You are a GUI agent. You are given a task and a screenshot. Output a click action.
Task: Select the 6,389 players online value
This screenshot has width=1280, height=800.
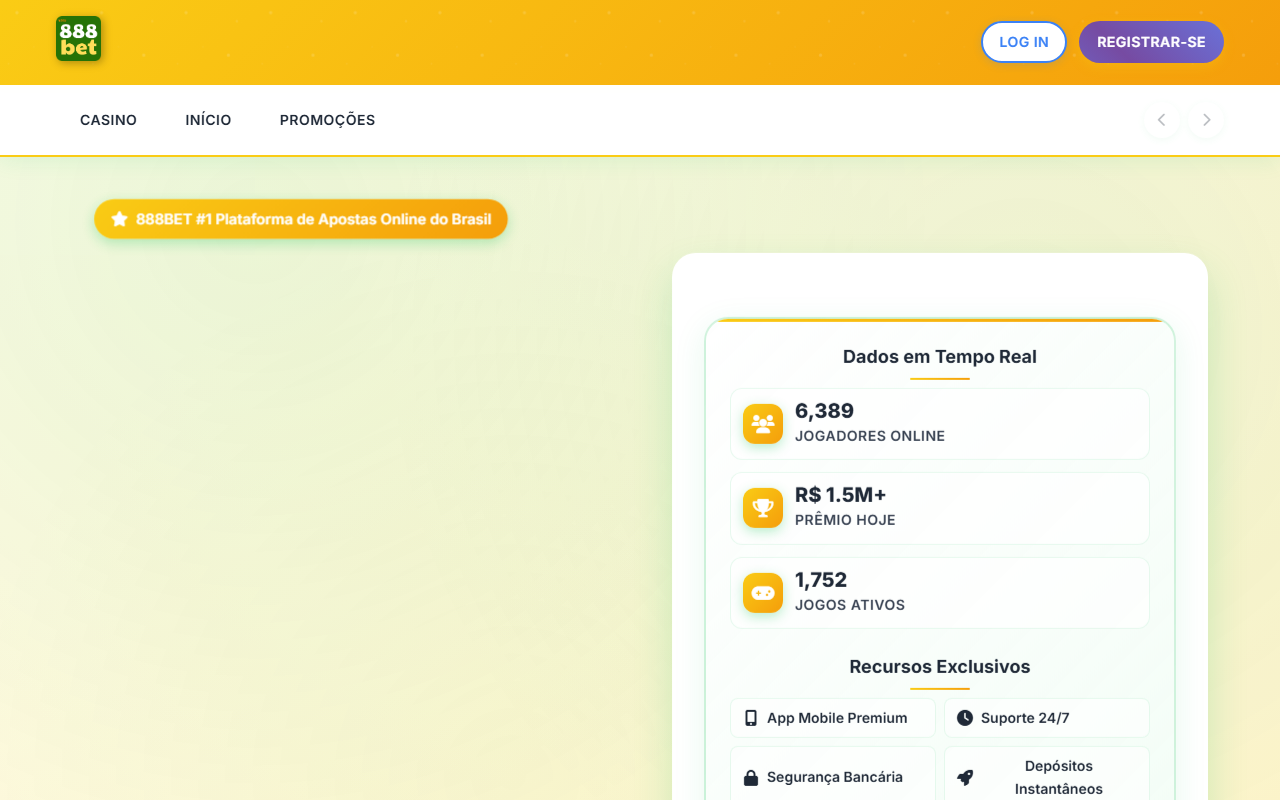824,411
